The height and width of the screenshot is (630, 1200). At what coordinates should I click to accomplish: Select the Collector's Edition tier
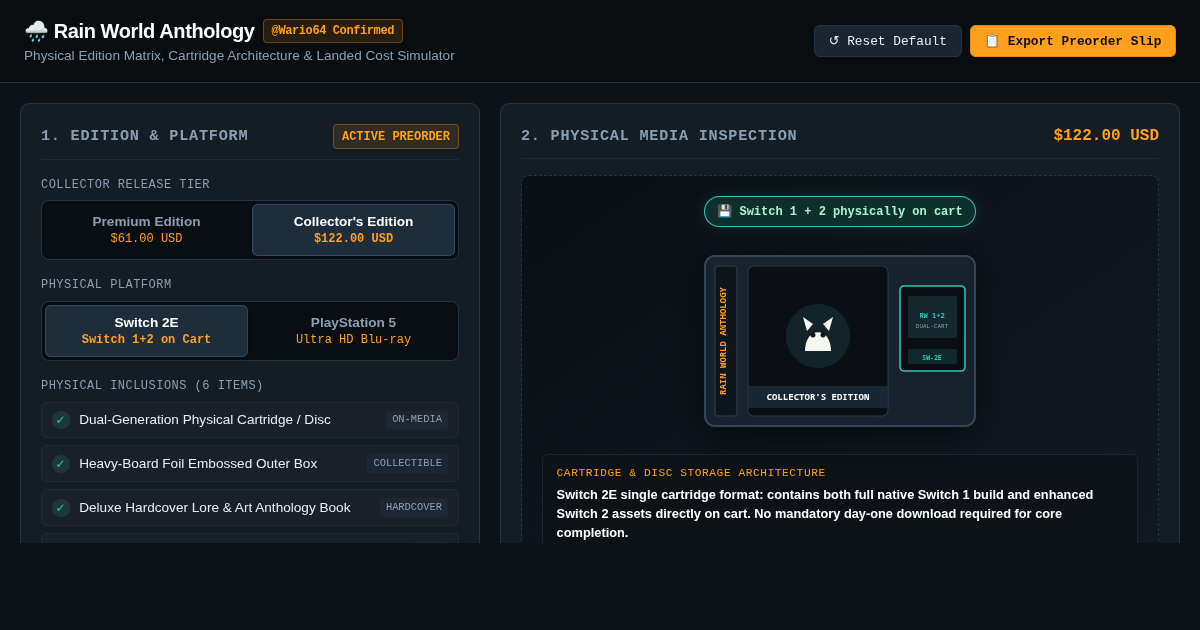pyautogui.click(x=353, y=230)
